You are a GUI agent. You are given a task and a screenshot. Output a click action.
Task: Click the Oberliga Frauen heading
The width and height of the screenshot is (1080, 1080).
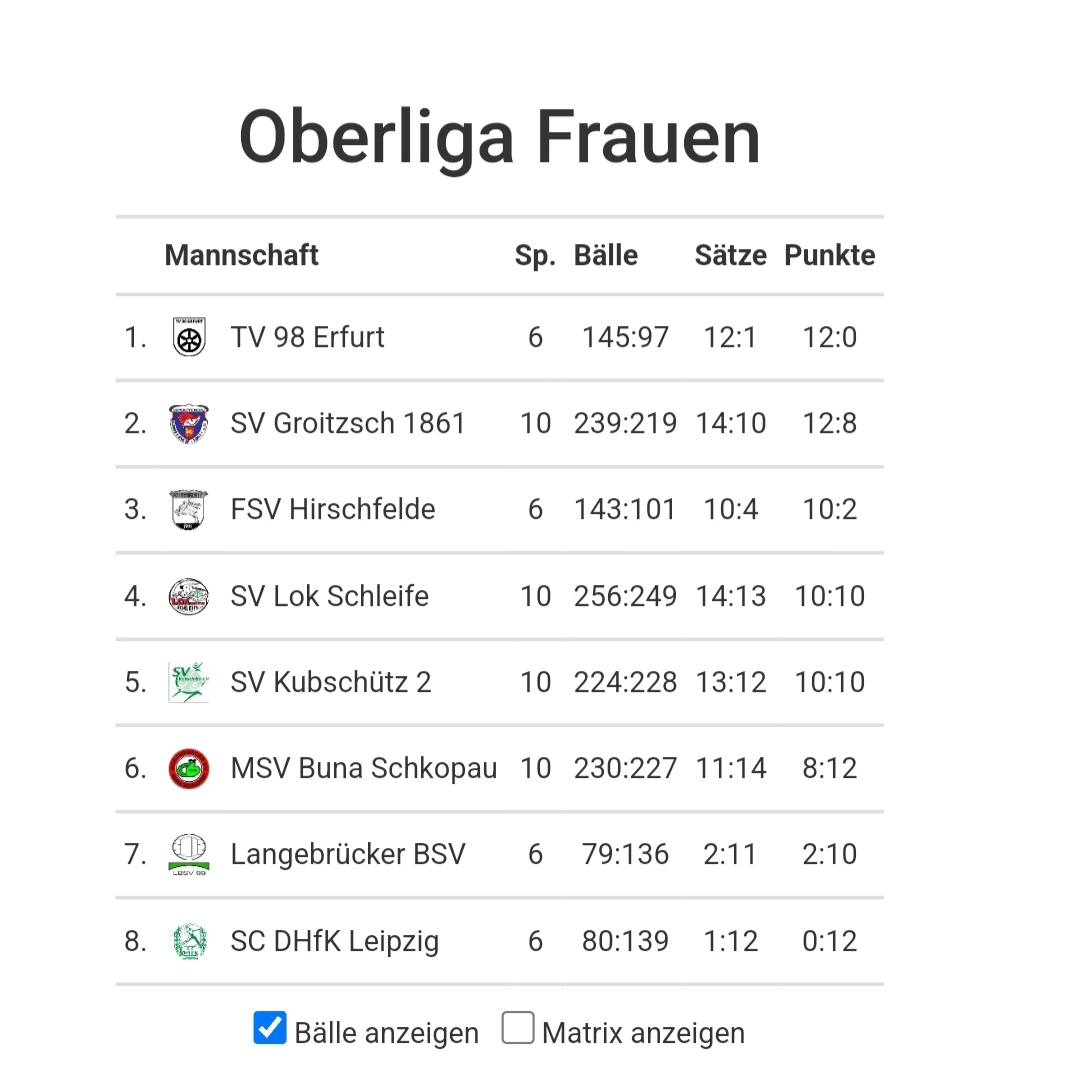pos(500,137)
